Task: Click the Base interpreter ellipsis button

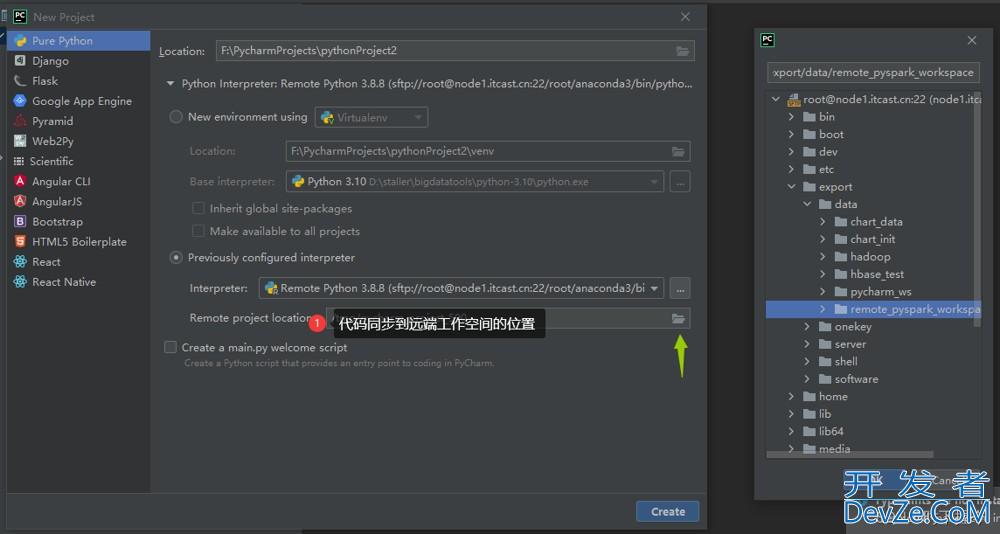Action: pyautogui.click(x=680, y=182)
